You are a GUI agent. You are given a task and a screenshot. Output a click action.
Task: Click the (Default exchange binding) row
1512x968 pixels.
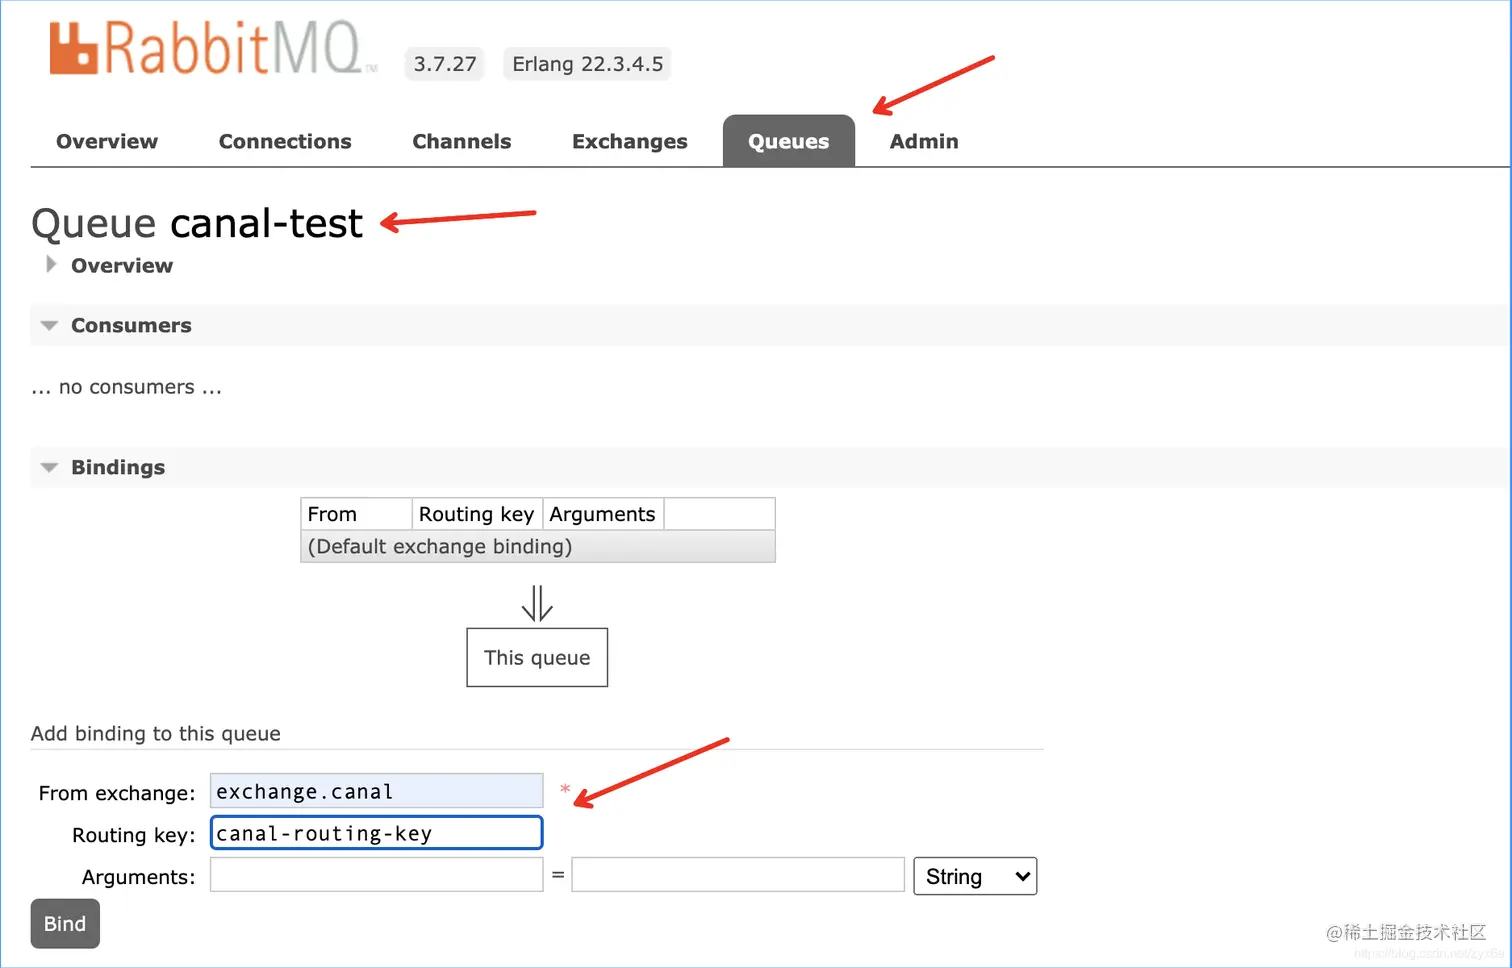pos(538,546)
